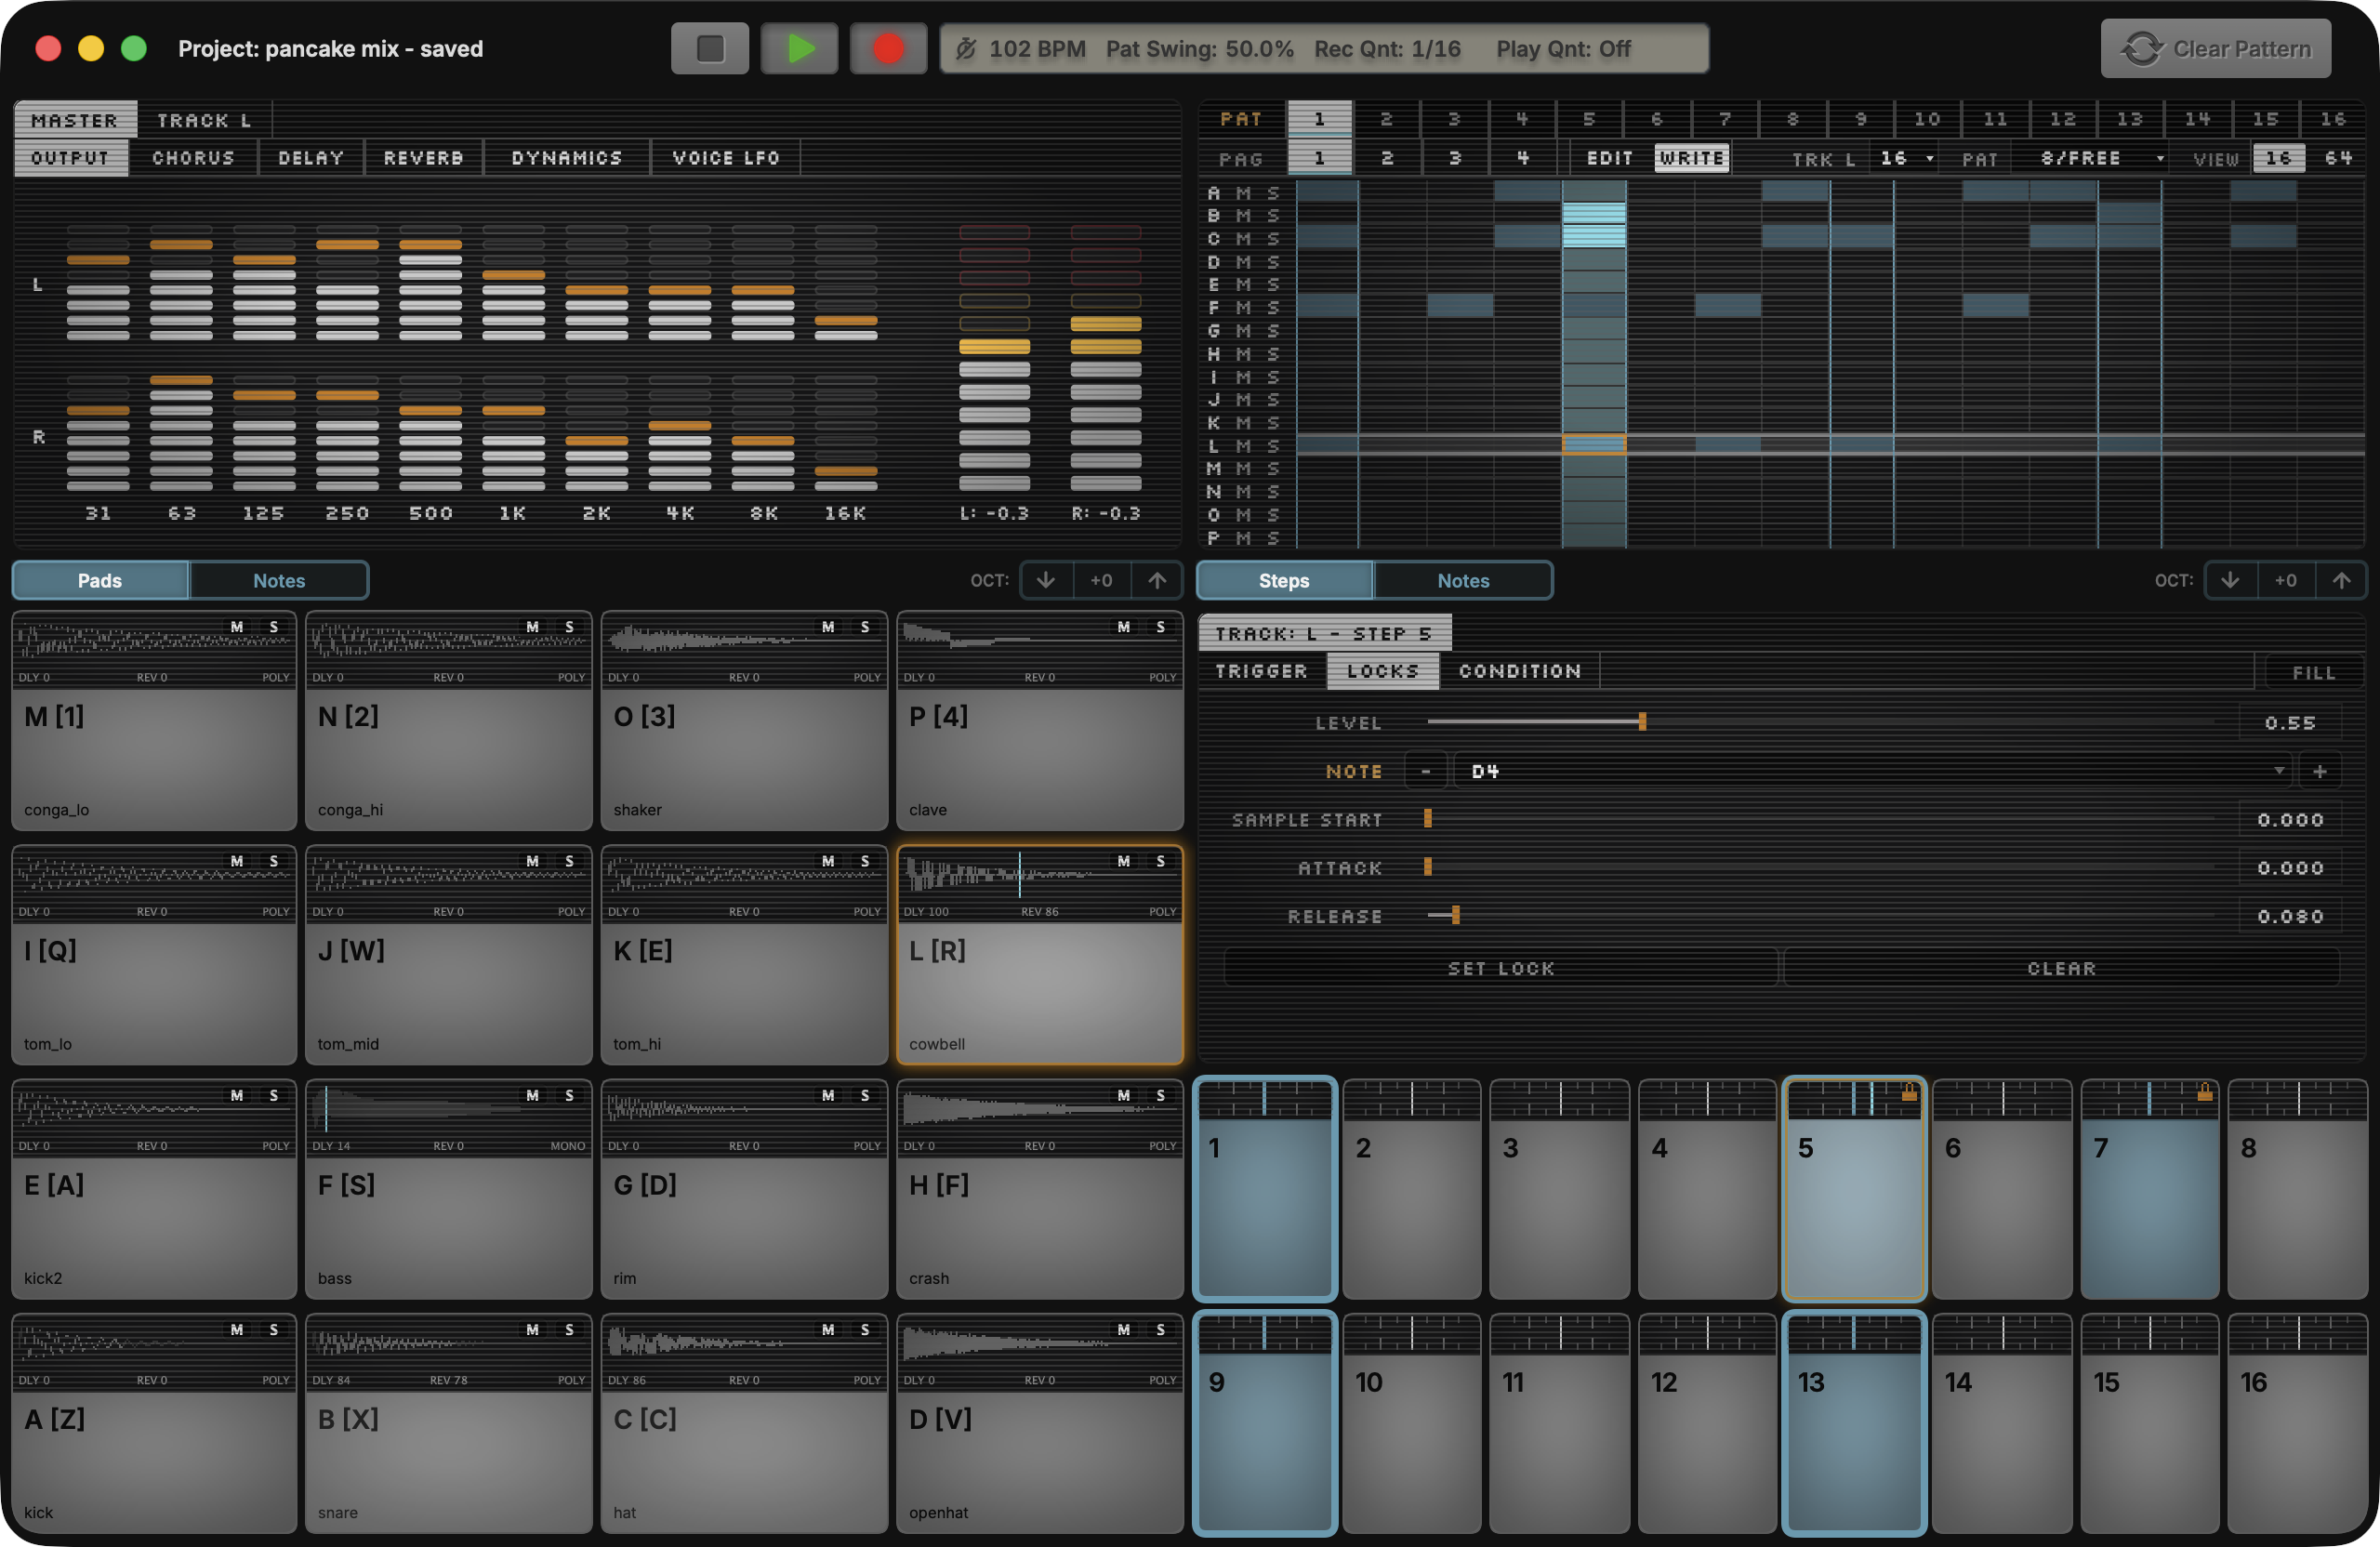Select page 2 in the PAG row

click(1387, 158)
